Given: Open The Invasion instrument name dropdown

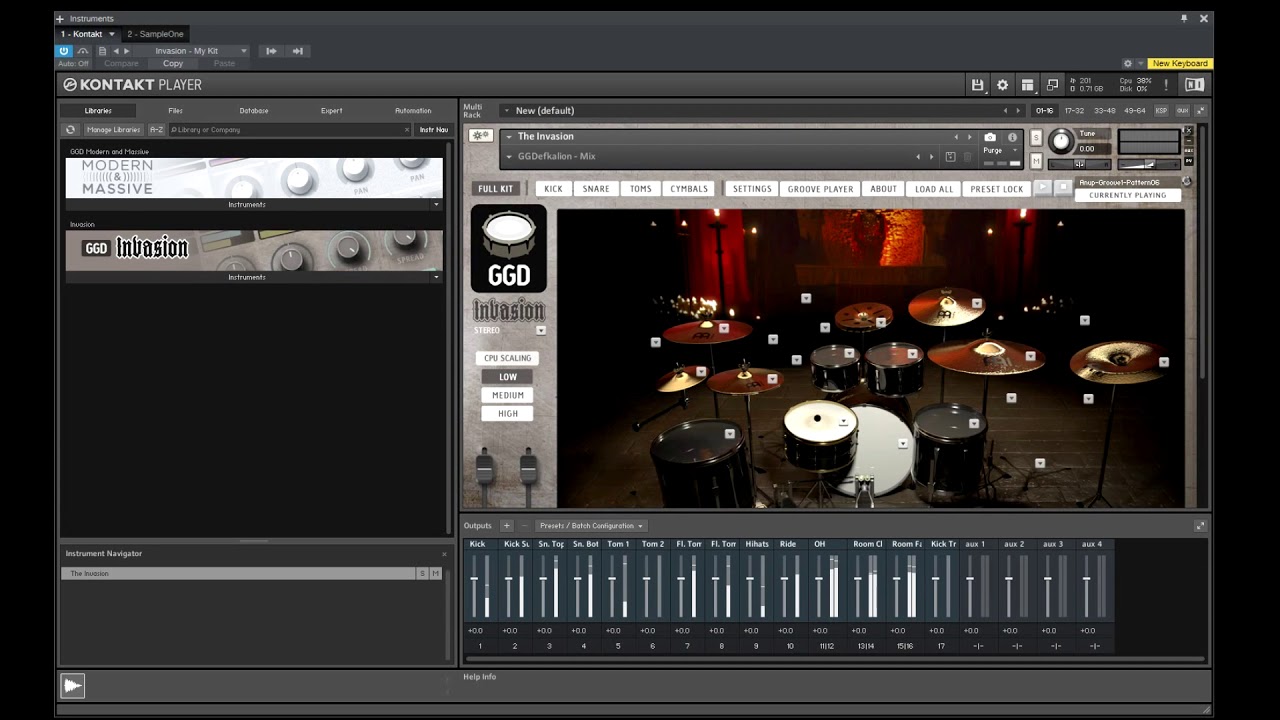Looking at the screenshot, I should [509, 137].
